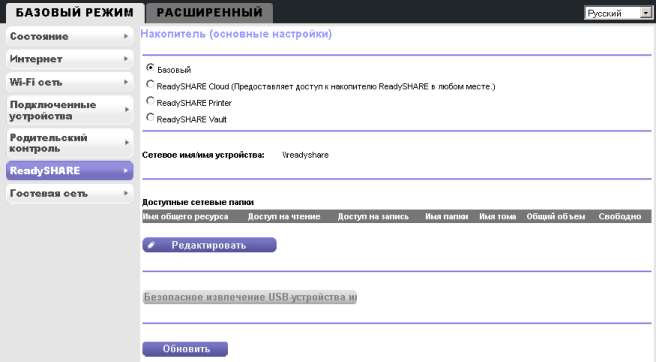Click the Обновить button
The image size is (656, 362).
point(185,349)
